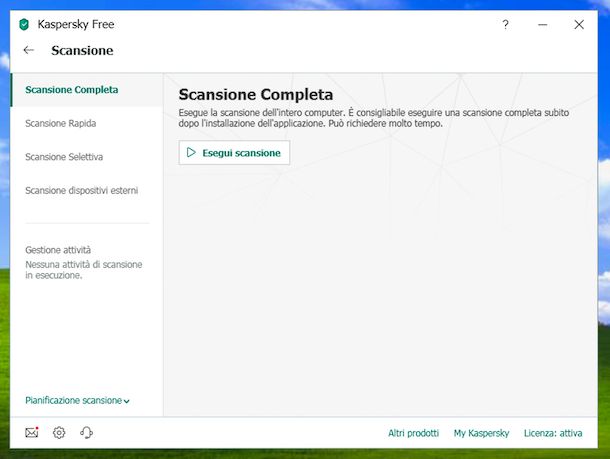Click the Scansione Completa main heading

pyautogui.click(x=256, y=95)
